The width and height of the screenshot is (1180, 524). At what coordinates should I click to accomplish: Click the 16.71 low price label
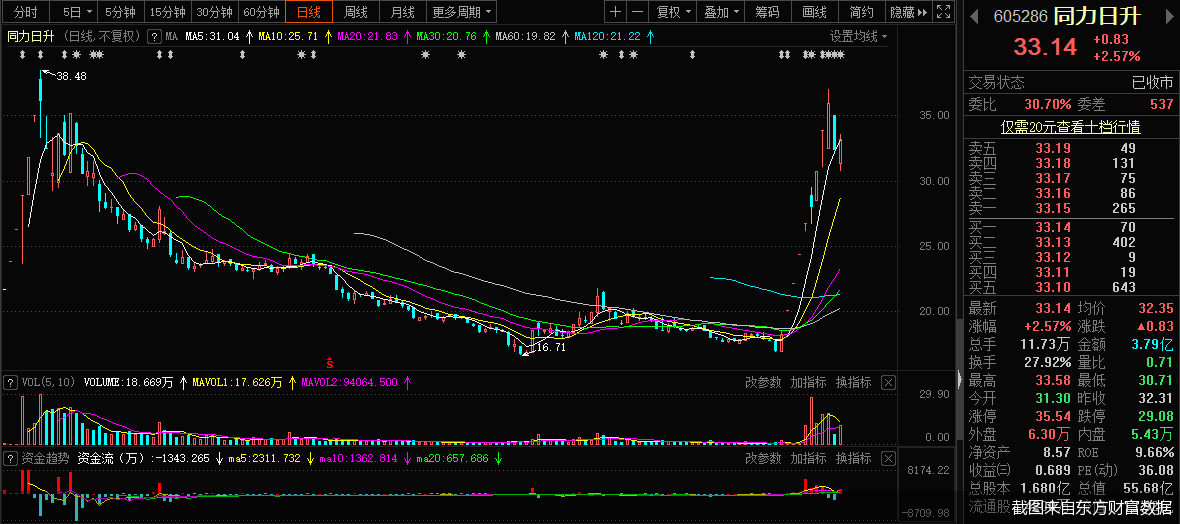pyautogui.click(x=549, y=347)
